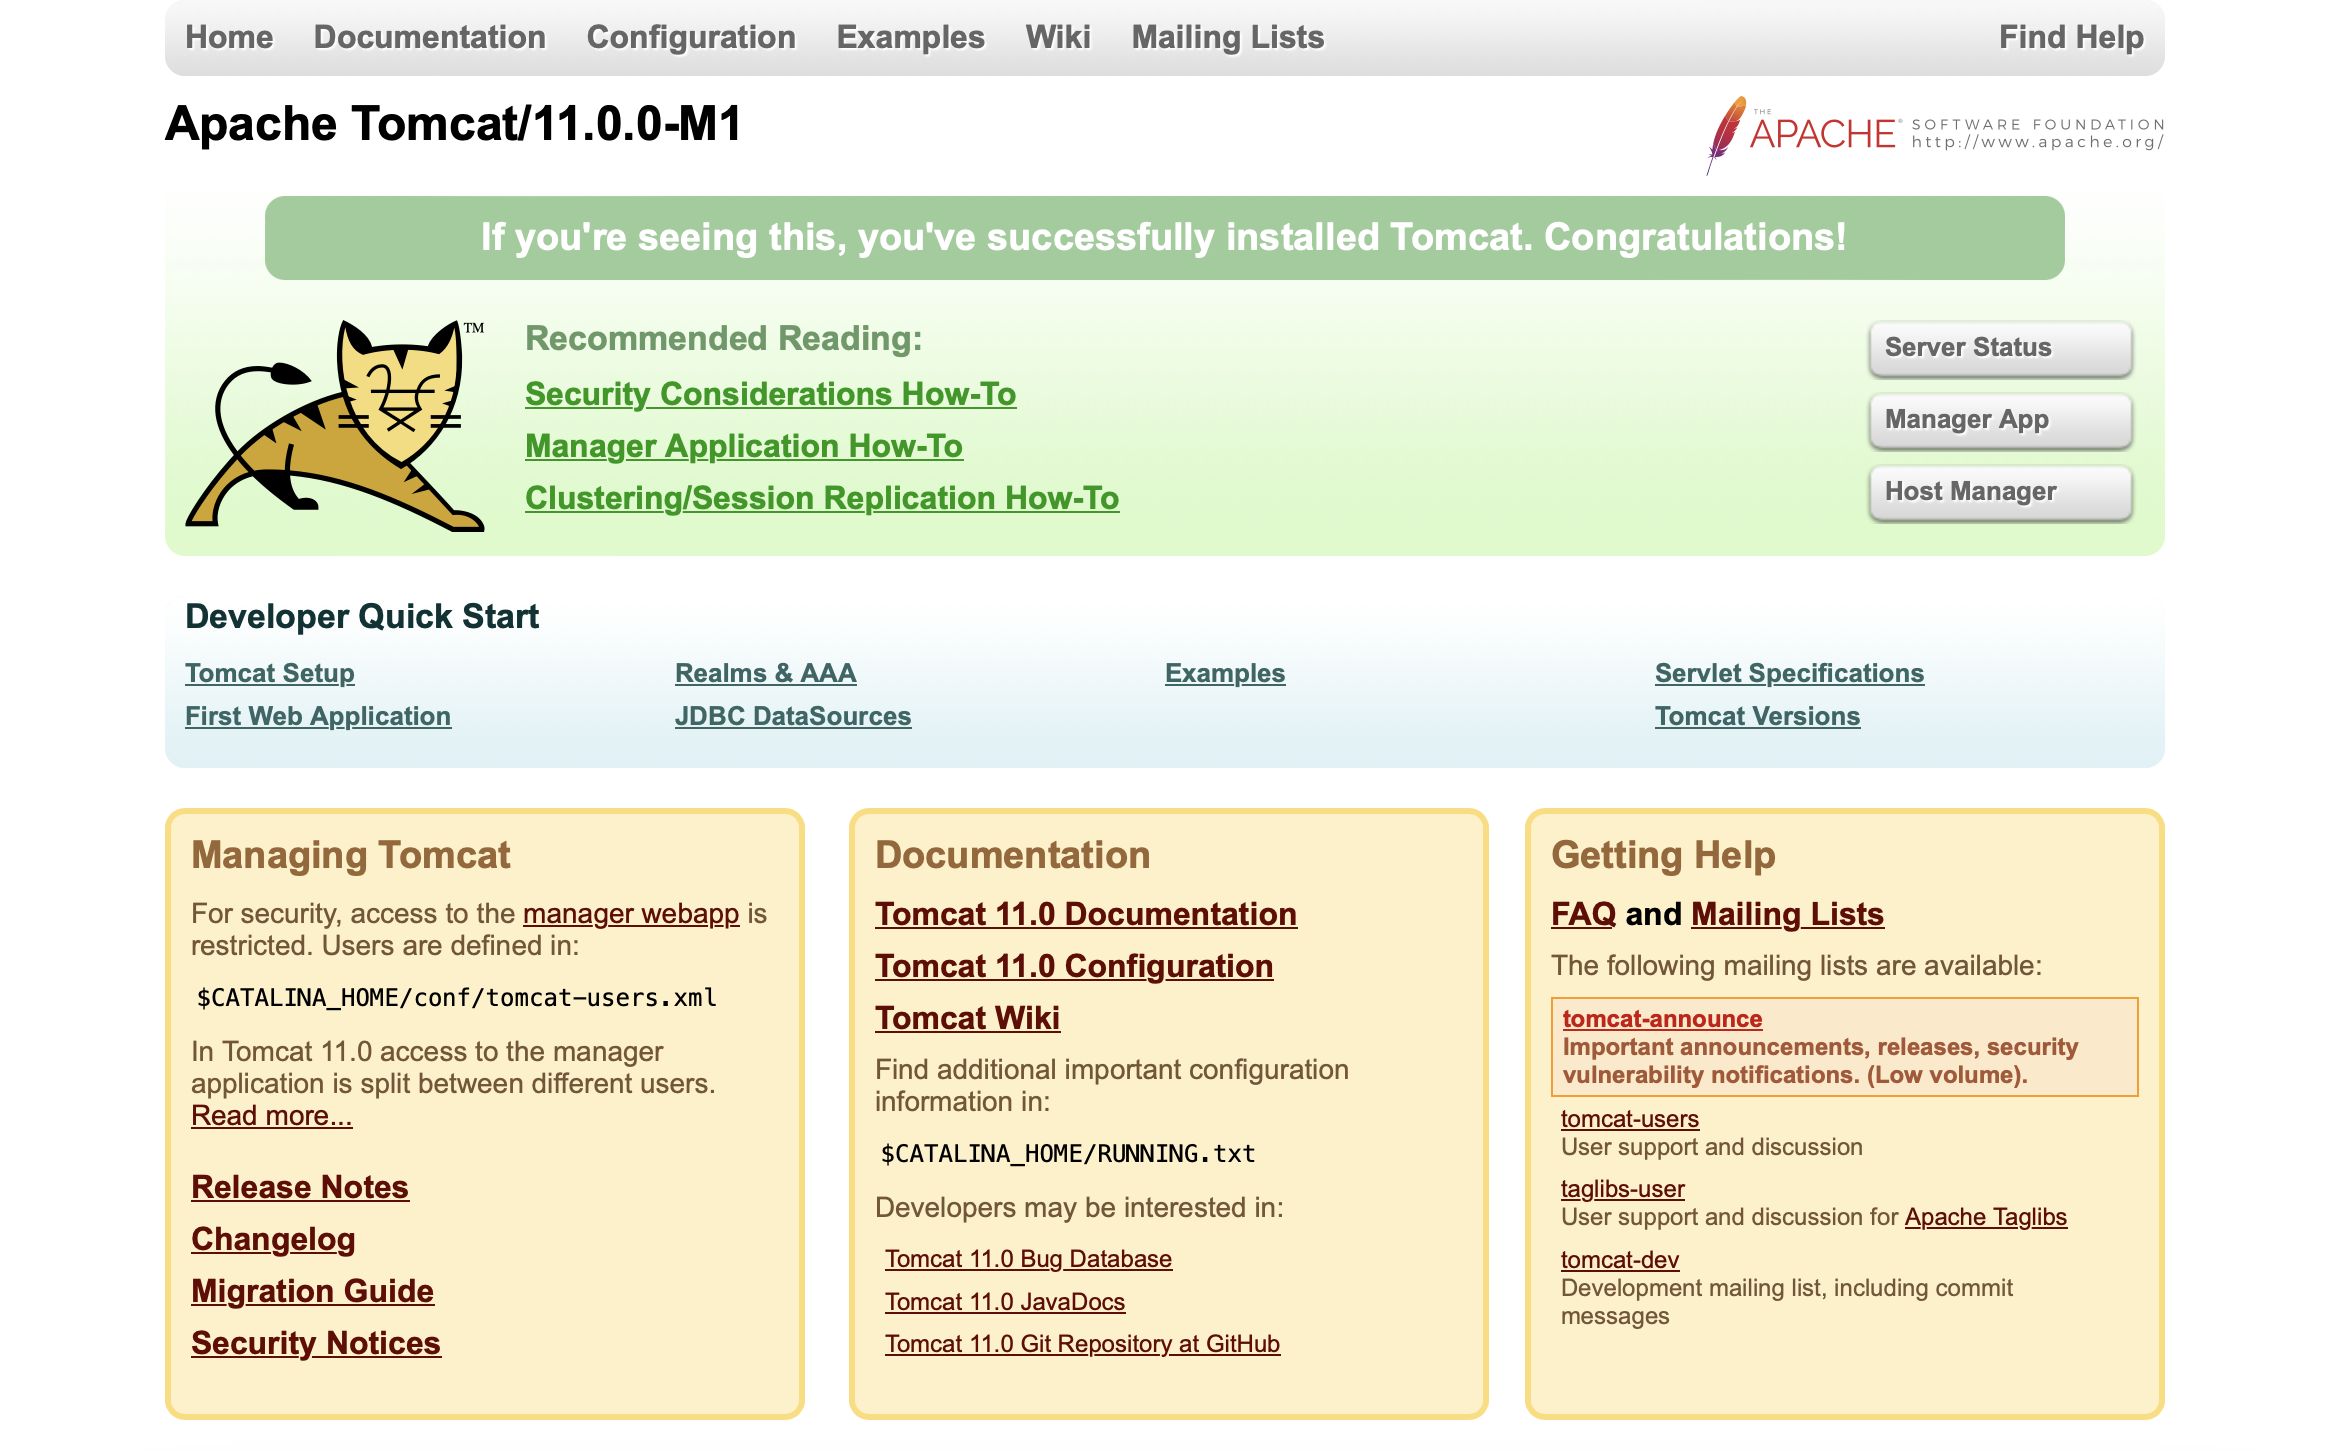Open the Host Manager panel

[x=1999, y=491]
